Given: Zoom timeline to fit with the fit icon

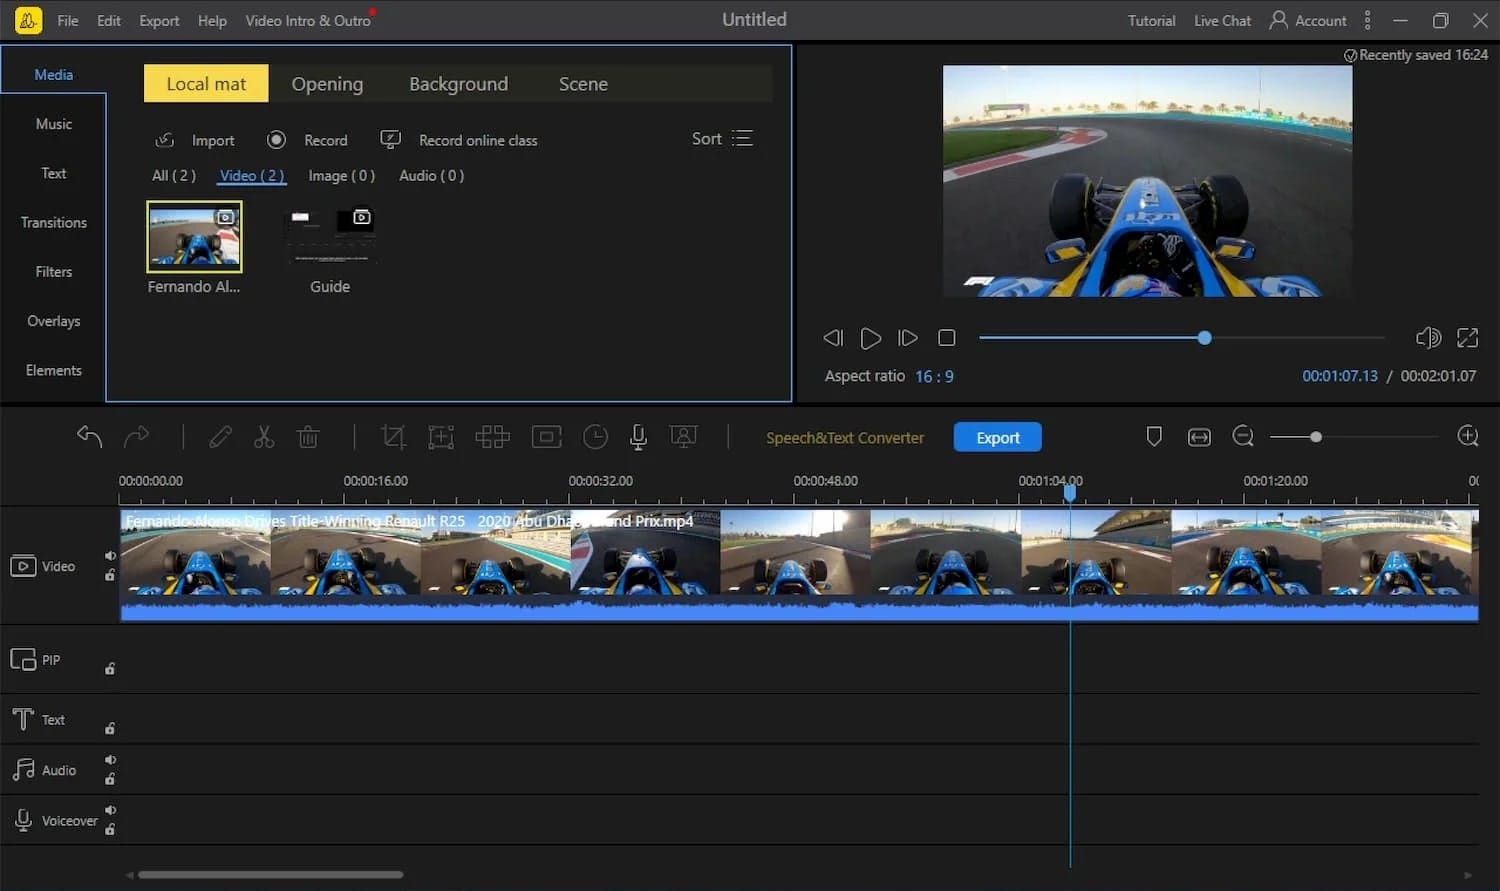Looking at the screenshot, I should [x=1199, y=436].
